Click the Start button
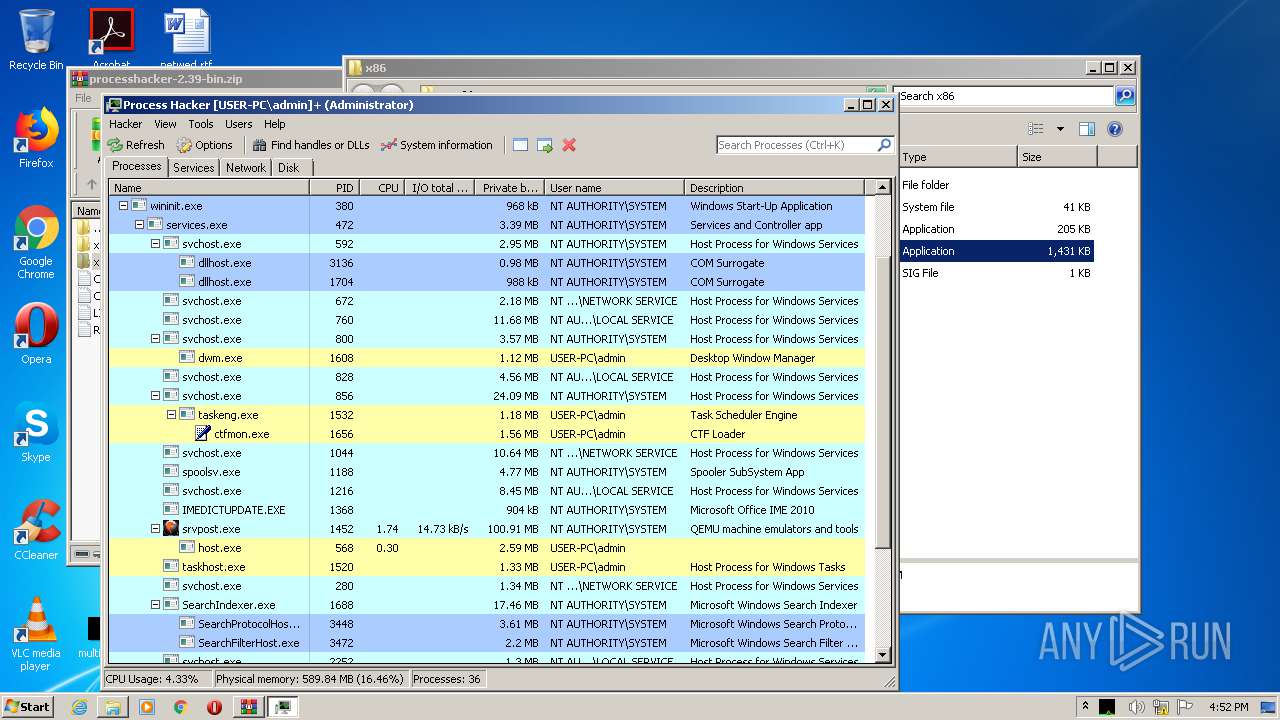This screenshot has height=720, width=1280. point(28,707)
